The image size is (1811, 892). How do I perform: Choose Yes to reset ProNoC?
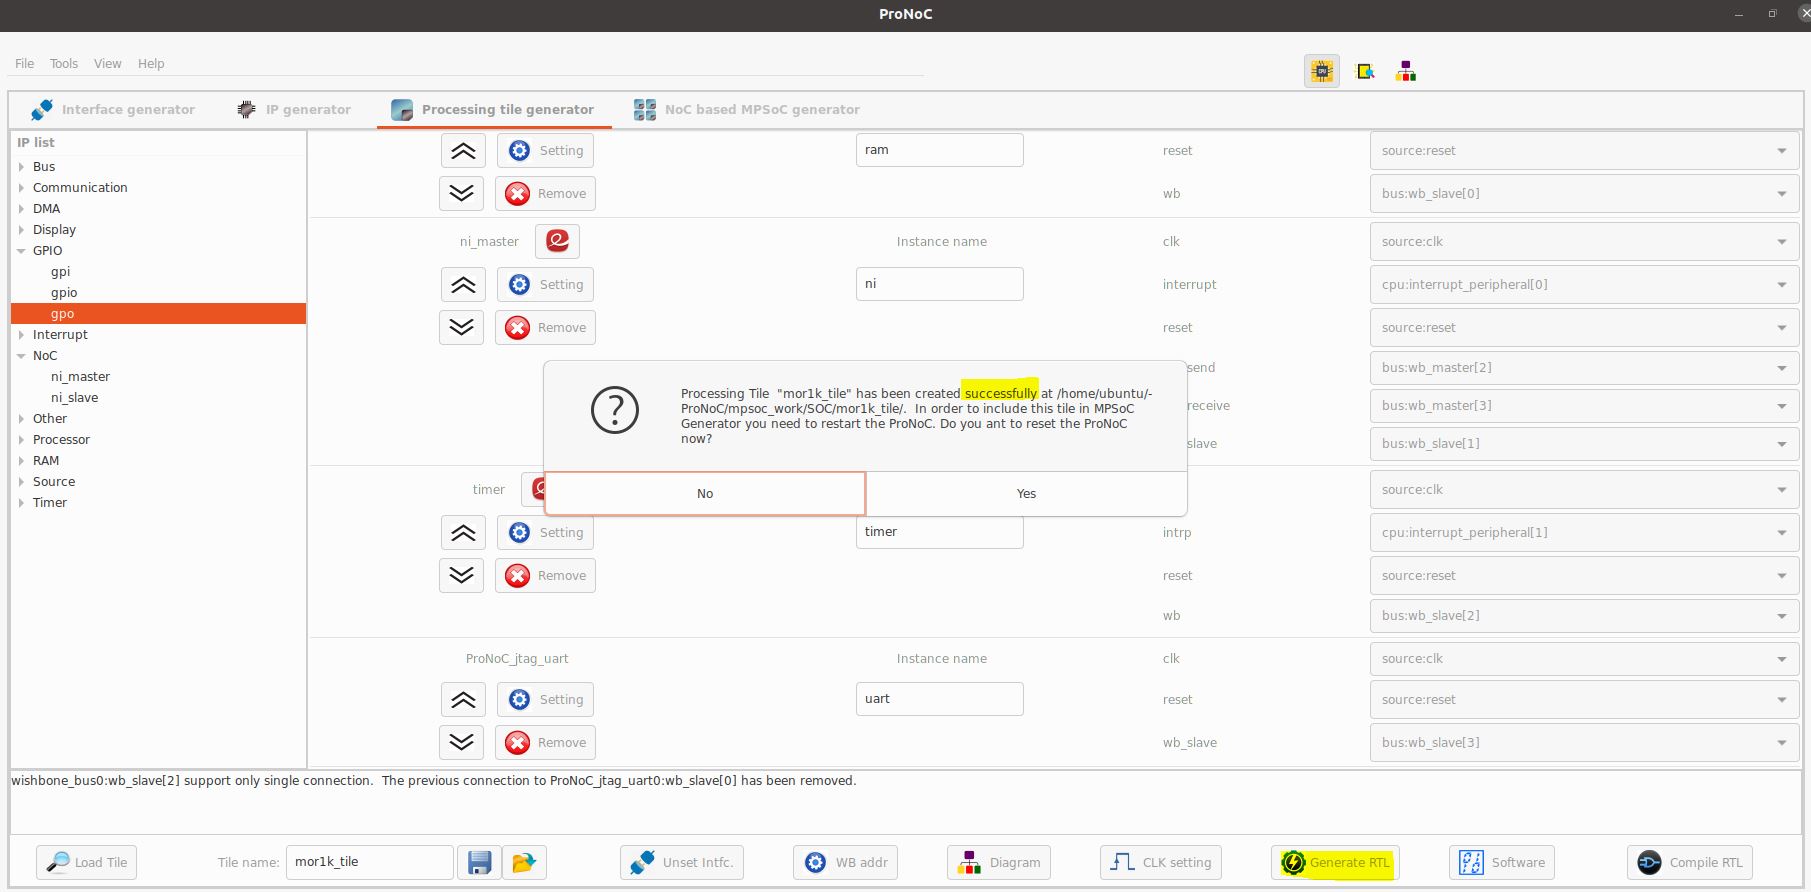(x=1026, y=494)
